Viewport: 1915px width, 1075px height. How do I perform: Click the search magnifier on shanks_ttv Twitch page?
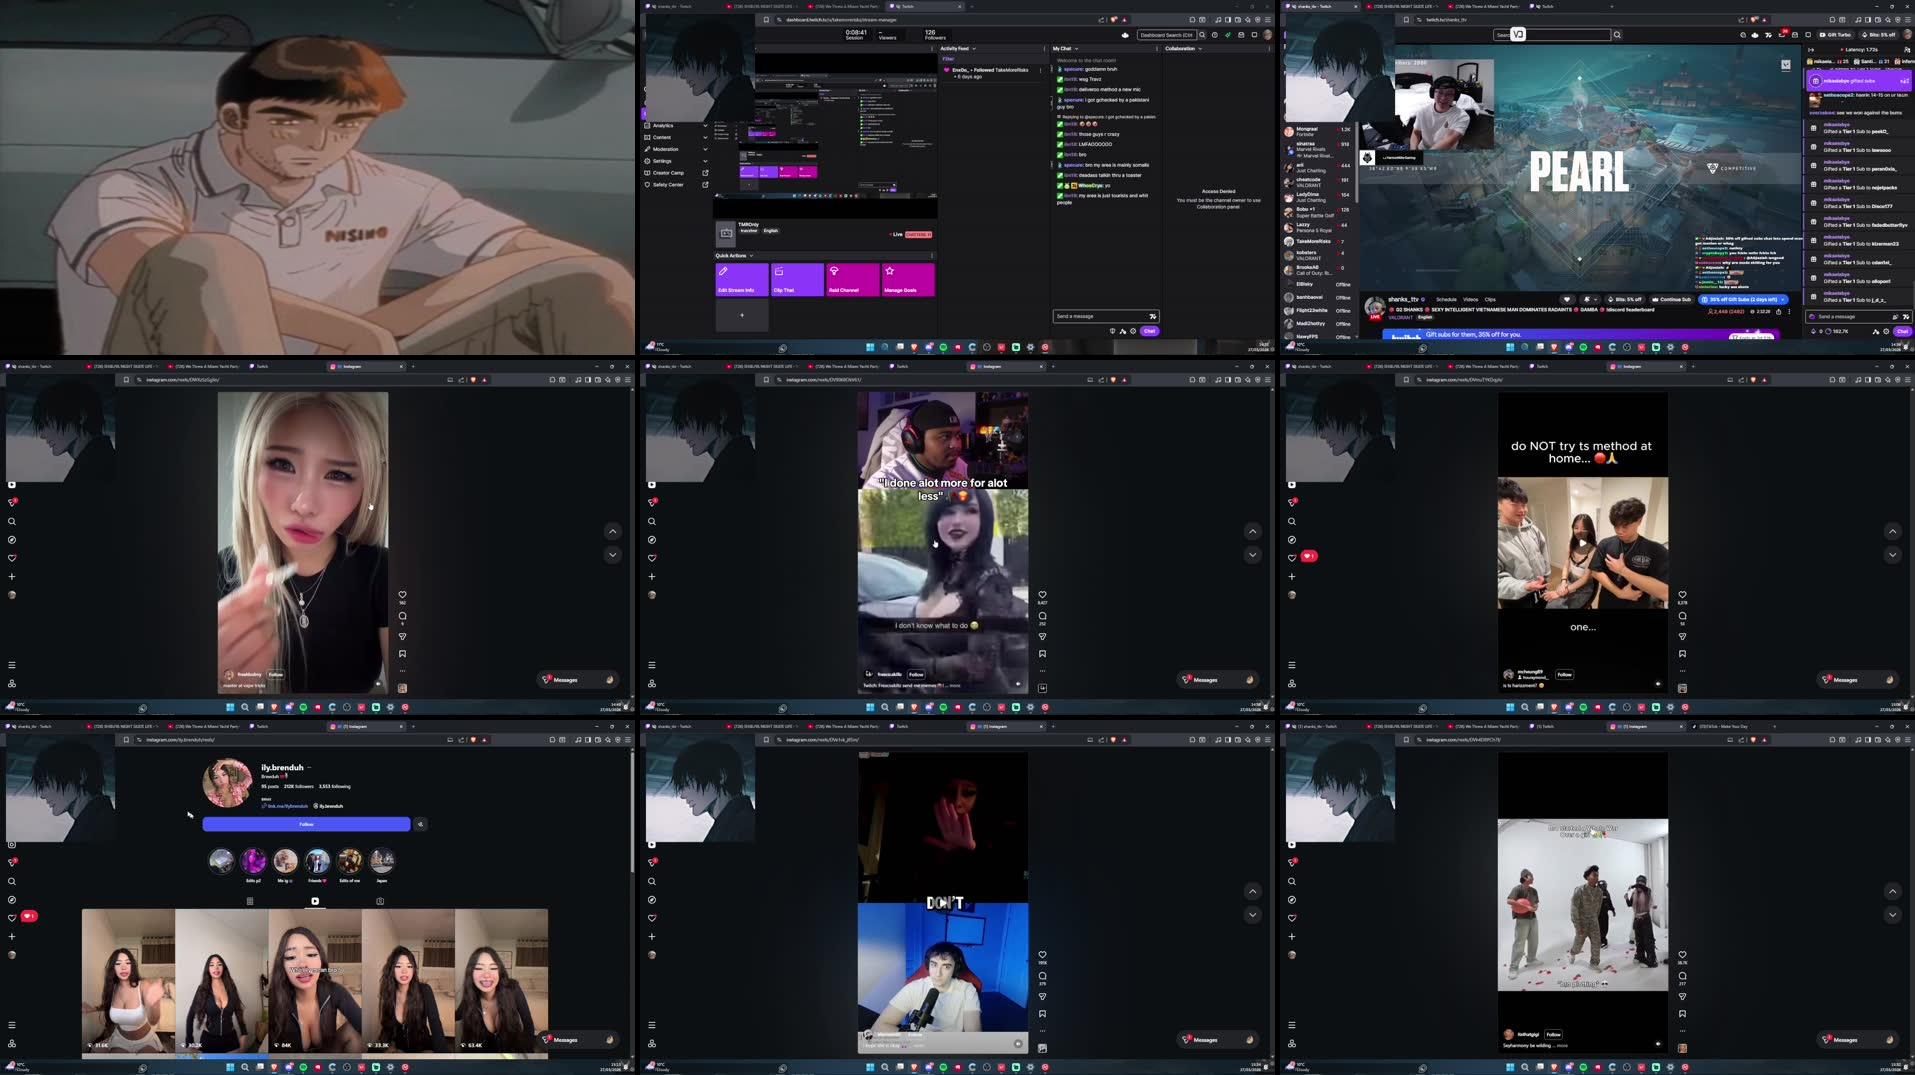[1617, 35]
